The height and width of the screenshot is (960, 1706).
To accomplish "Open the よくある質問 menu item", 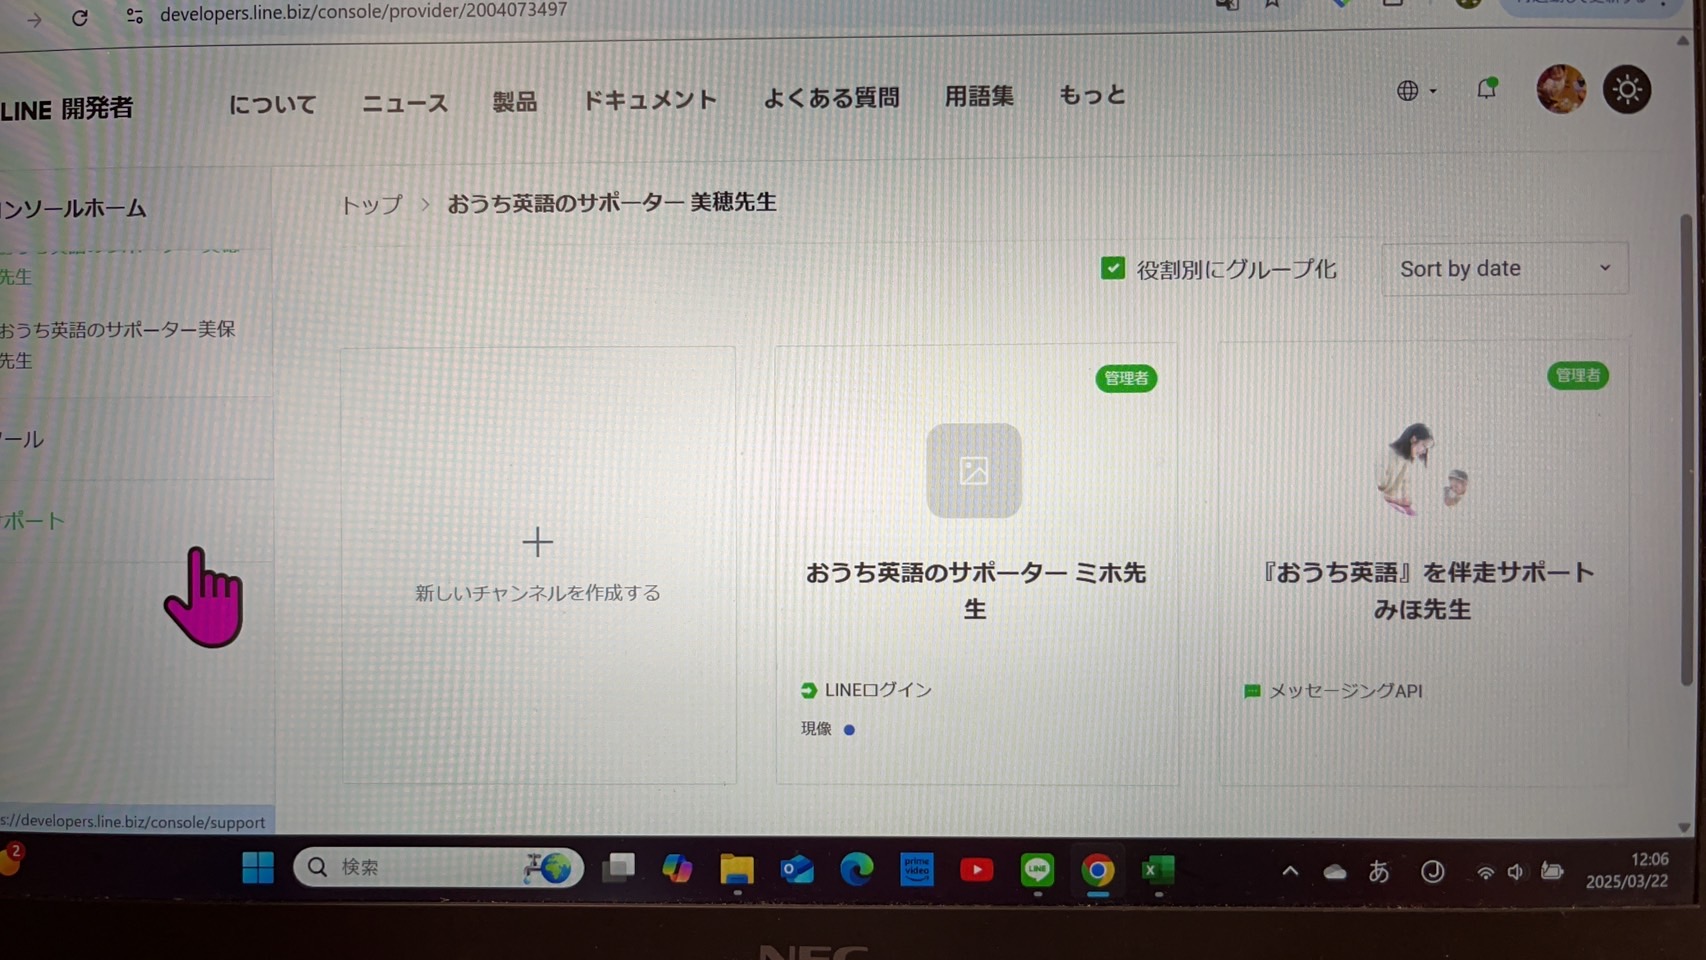I will pos(831,98).
